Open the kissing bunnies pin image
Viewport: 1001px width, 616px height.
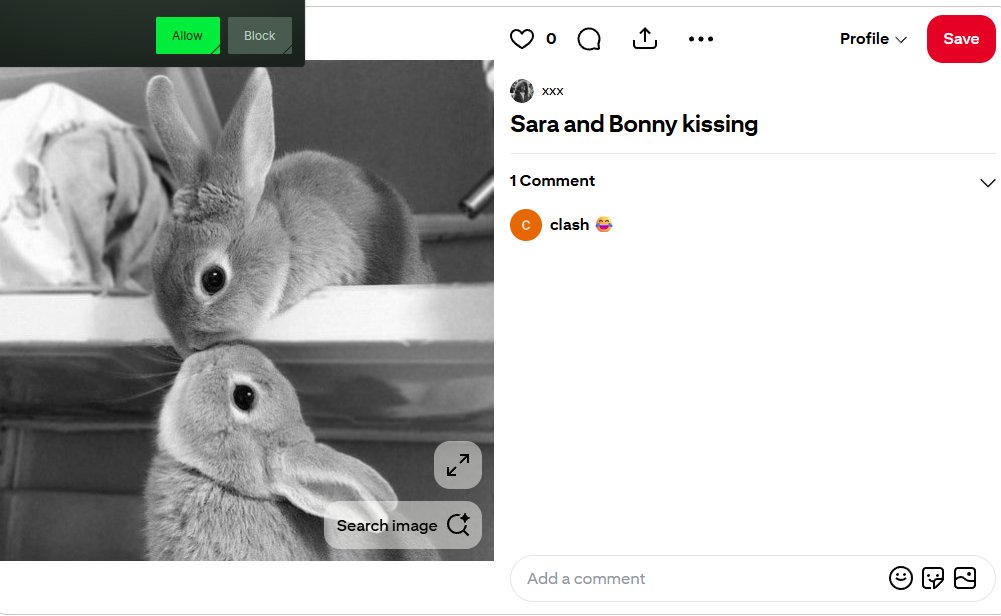click(246, 310)
